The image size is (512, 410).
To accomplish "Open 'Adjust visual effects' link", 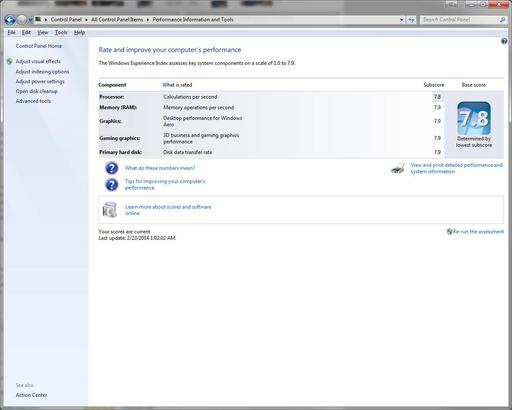I will (38, 61).
